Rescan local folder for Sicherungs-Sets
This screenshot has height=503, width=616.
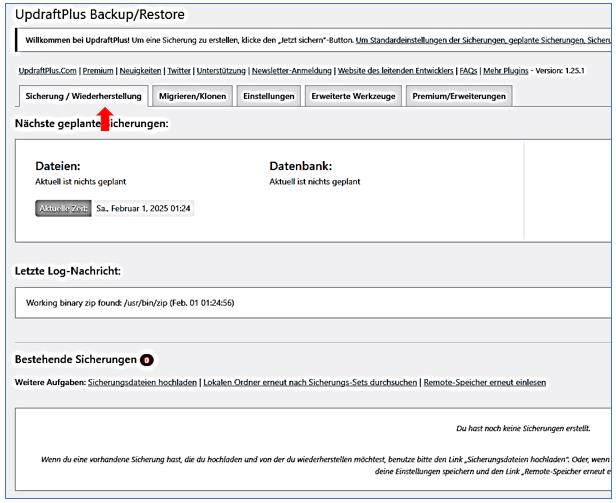click(309, 382)
